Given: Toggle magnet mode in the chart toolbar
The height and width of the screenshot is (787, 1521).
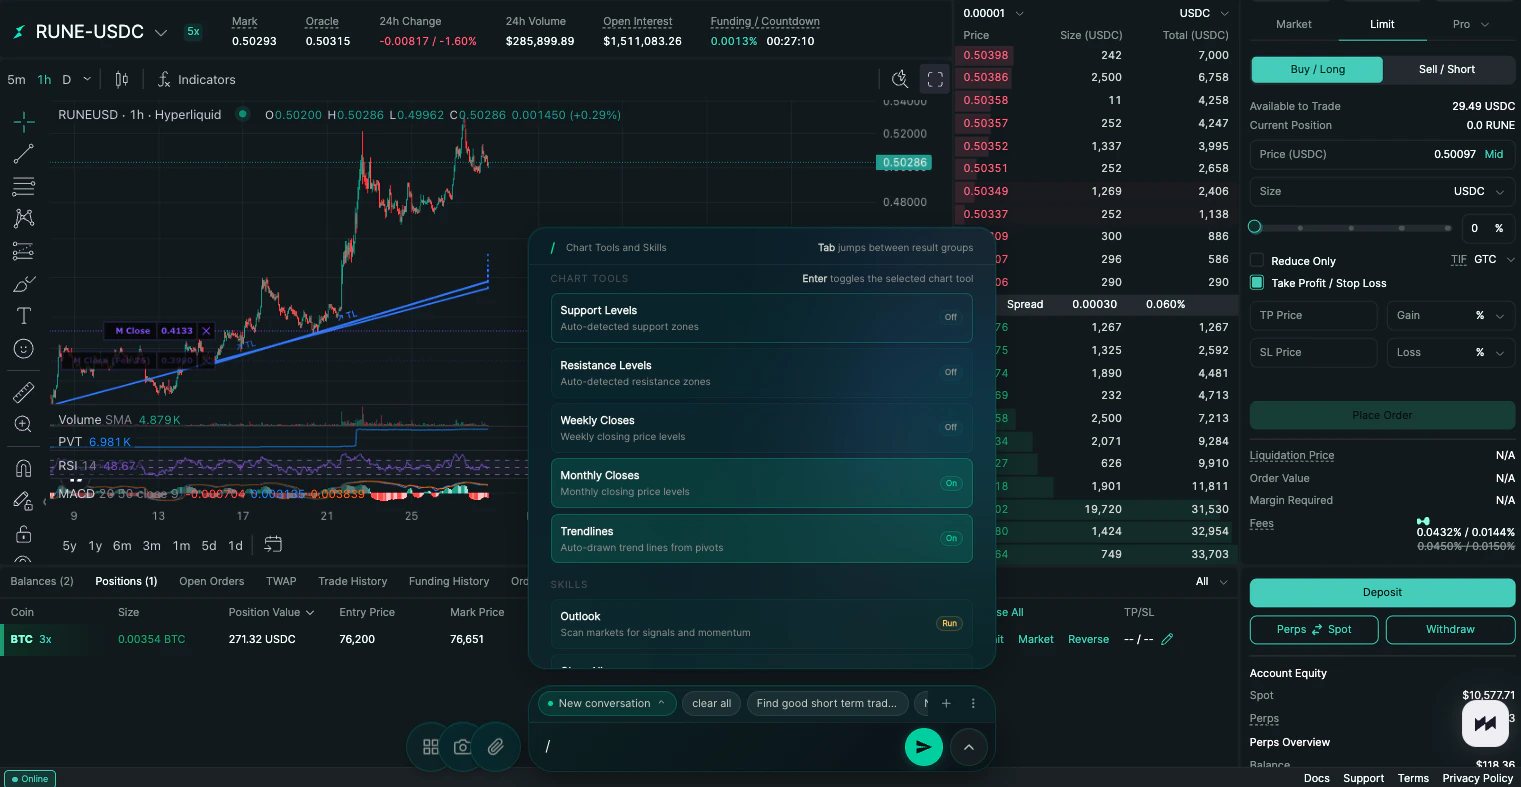Looking at the screenshot, I should (x=24, y=468).
